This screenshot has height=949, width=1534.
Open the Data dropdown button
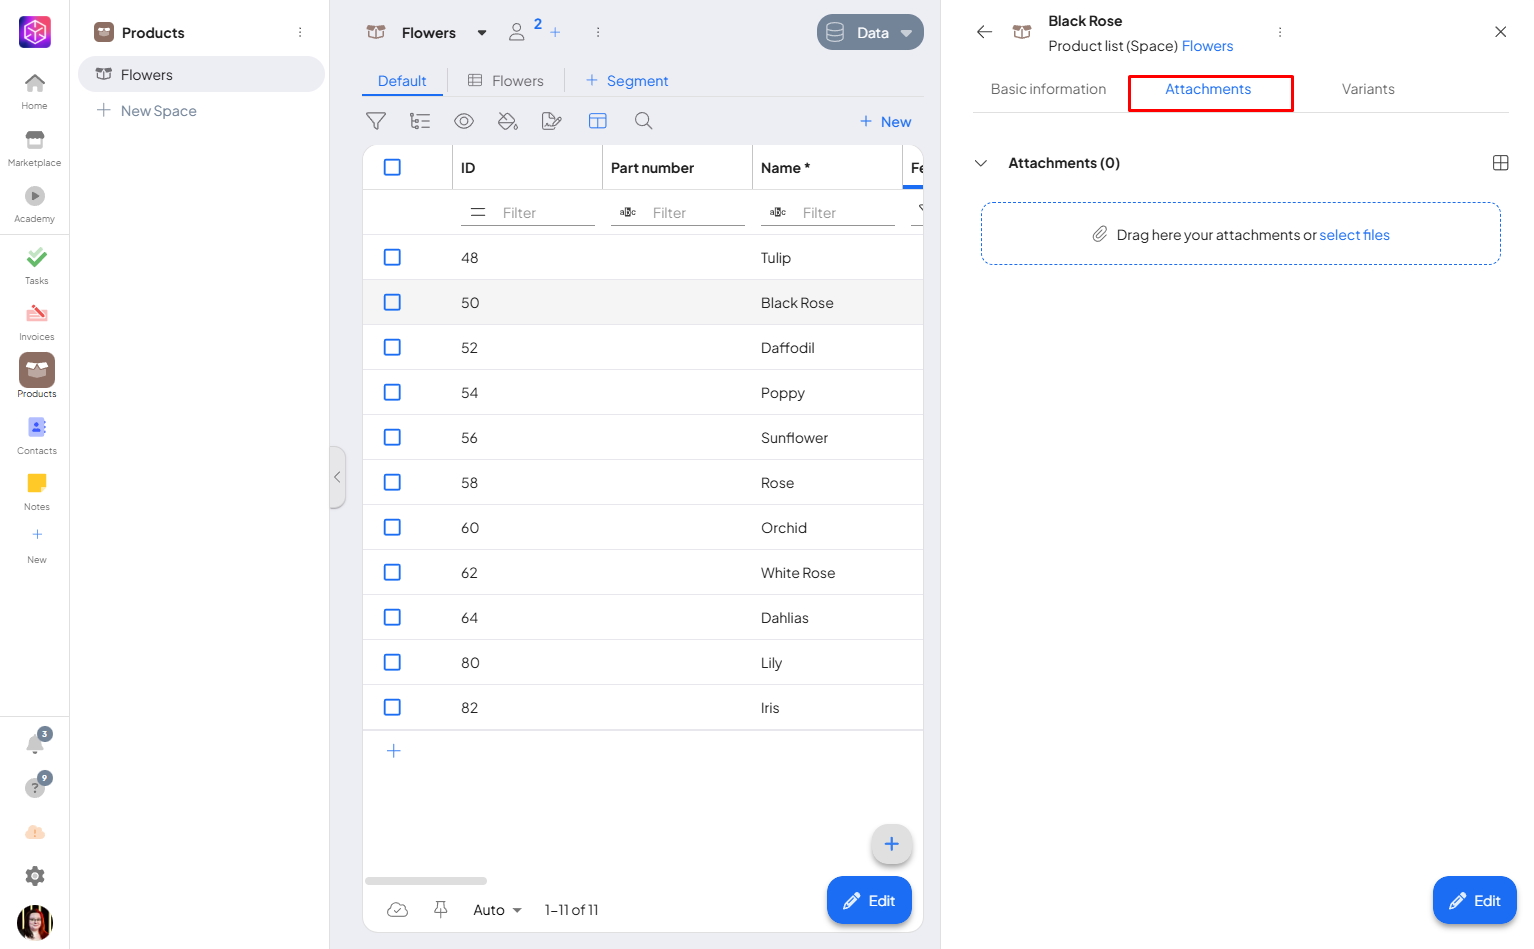pos(870,32)
